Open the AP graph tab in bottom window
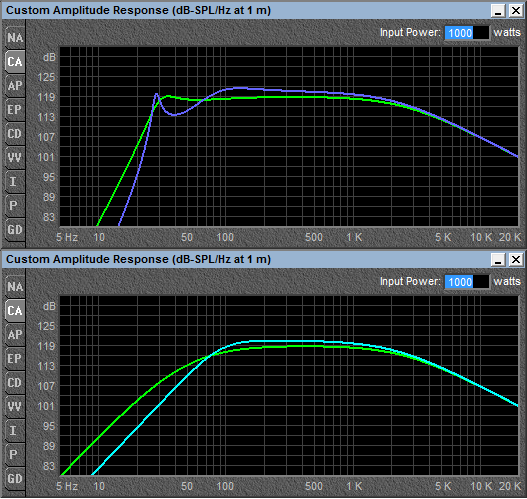This screenshot has height=499, width=527. [15, 335]
